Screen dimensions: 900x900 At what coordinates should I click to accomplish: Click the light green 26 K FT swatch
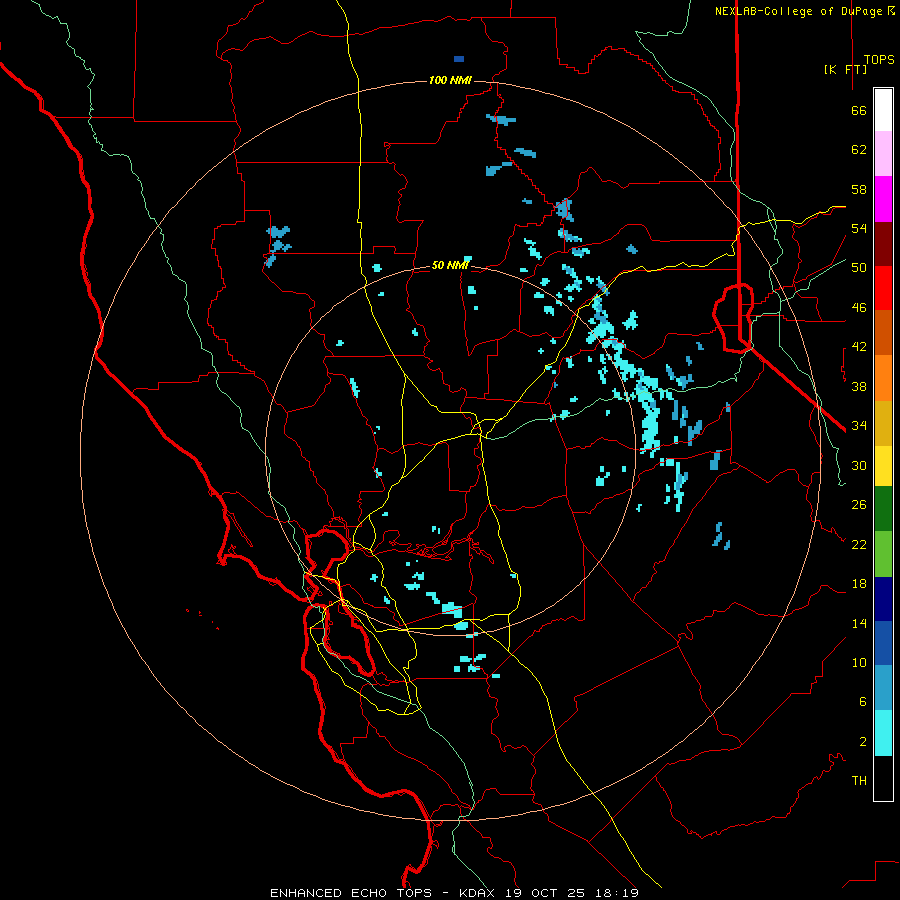point(883,553)
